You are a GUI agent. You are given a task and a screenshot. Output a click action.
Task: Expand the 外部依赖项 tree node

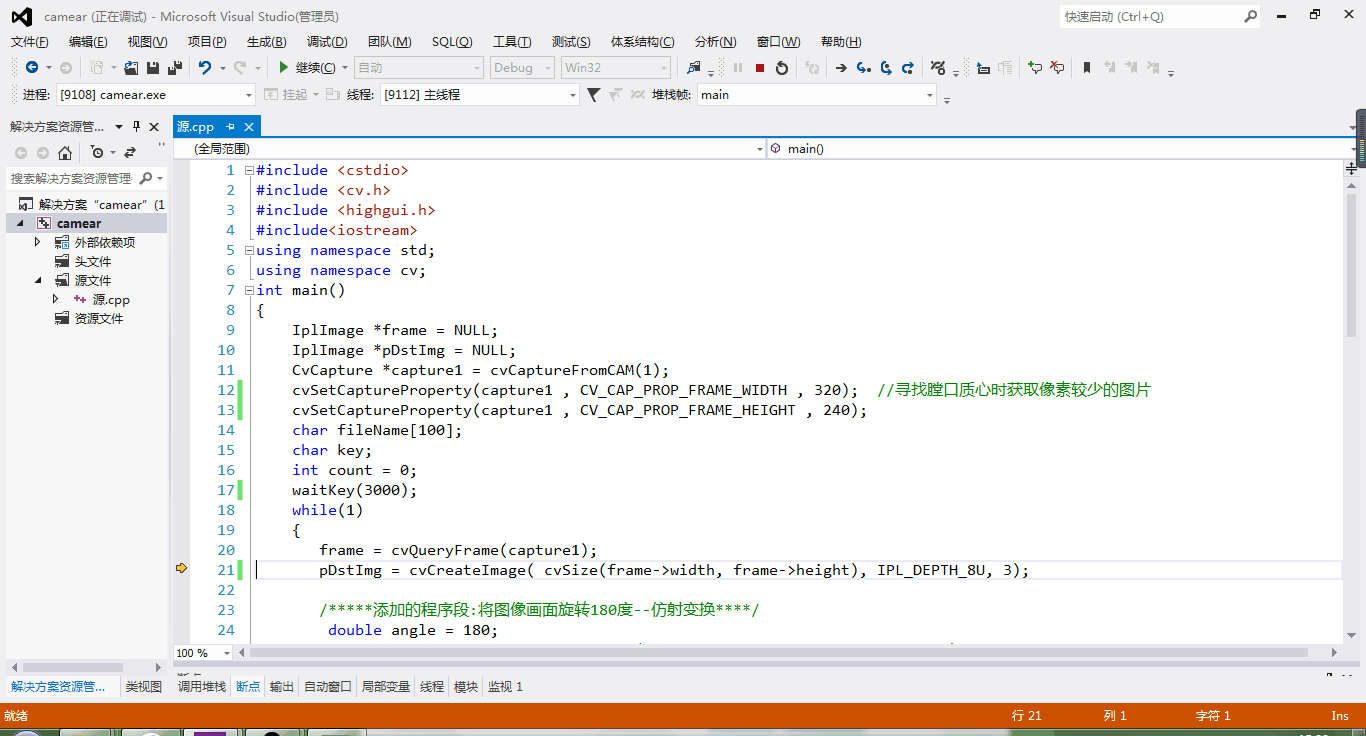(37, 242)
